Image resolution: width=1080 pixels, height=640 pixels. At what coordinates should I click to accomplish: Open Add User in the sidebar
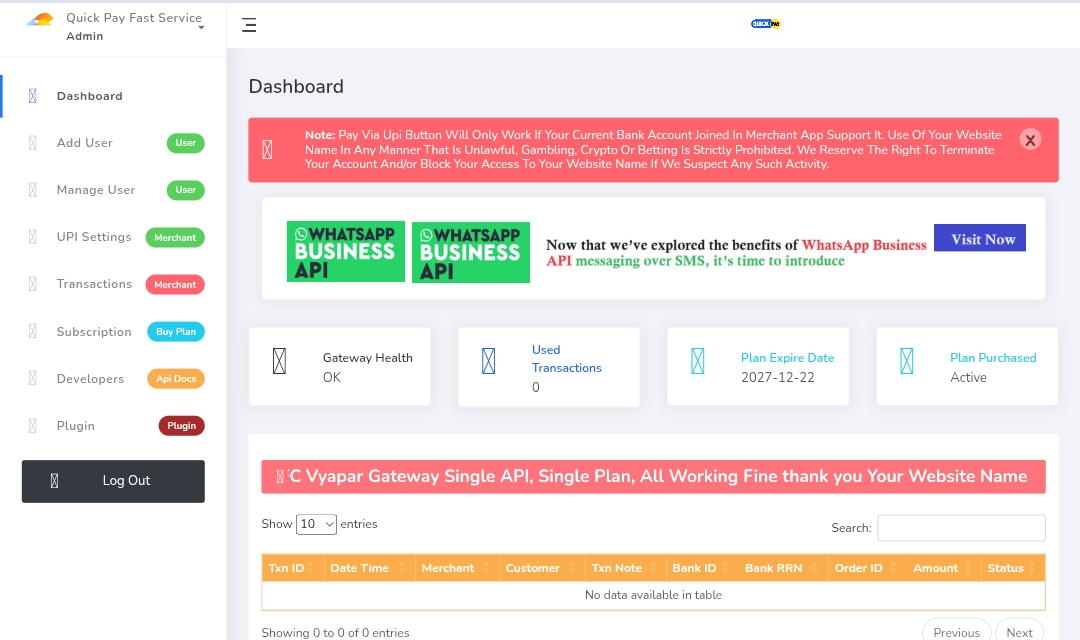pos(85,143)
